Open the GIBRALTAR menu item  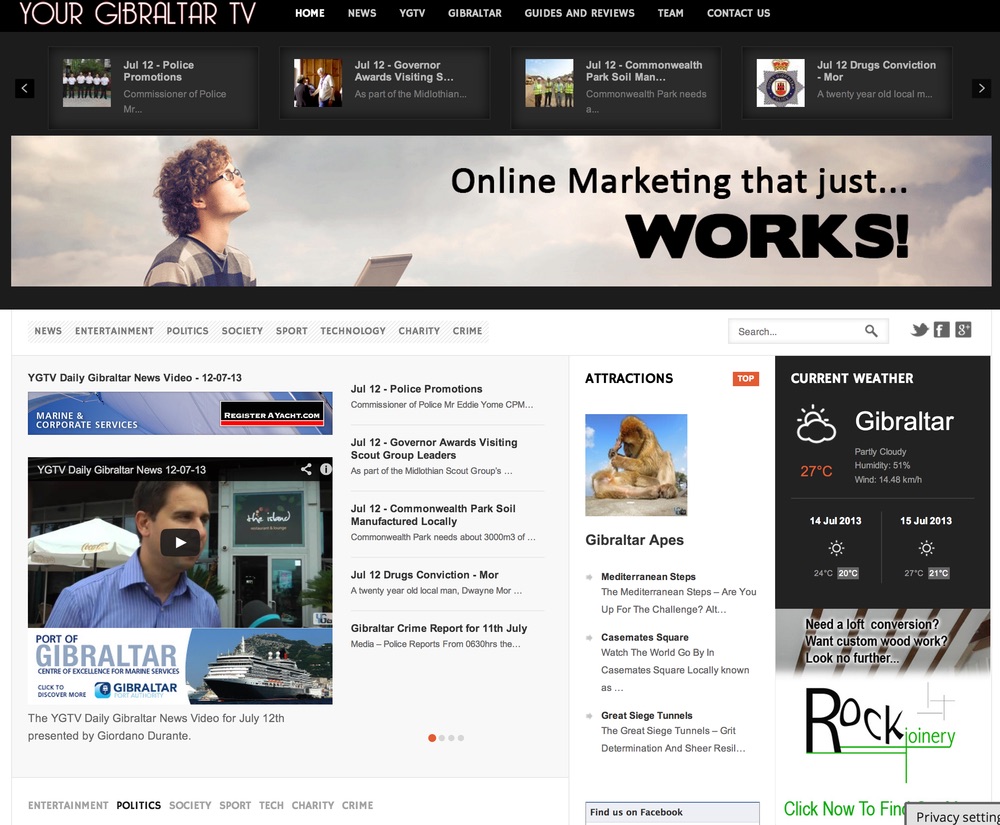(474, 13)
